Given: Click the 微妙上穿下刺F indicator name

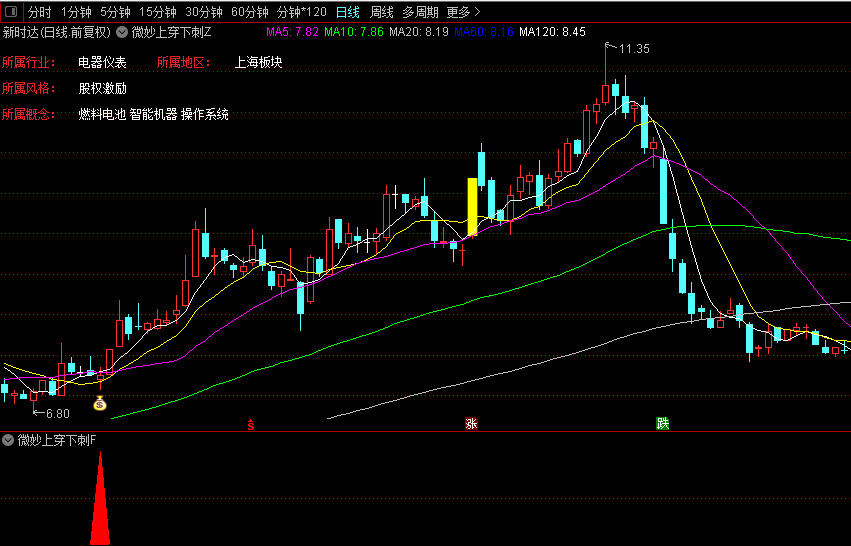Looking at the screenshot, I should (57, 440).
